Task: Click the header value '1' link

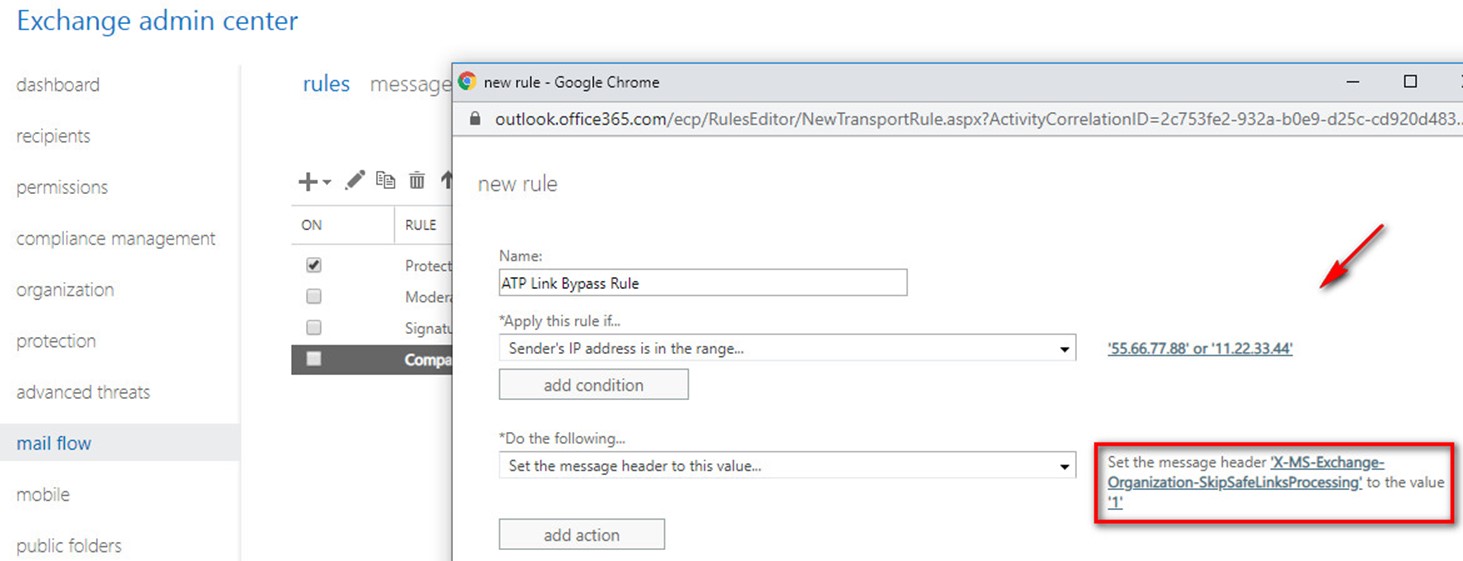Action: [1115, 503]
